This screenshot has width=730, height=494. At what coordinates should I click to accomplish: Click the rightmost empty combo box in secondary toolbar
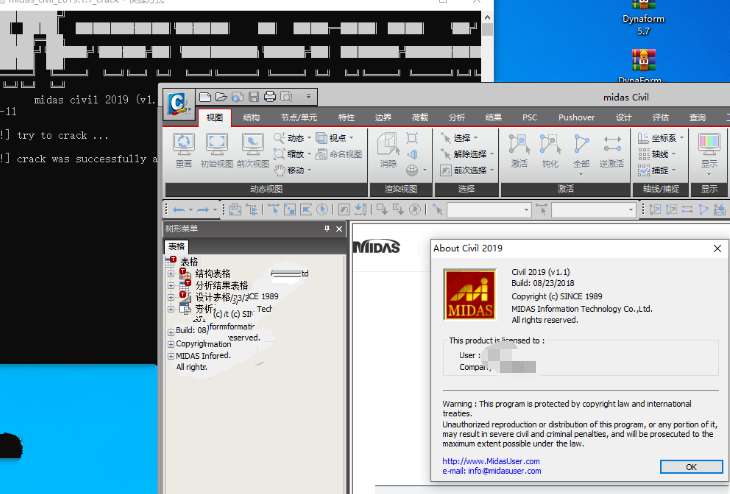594,210
